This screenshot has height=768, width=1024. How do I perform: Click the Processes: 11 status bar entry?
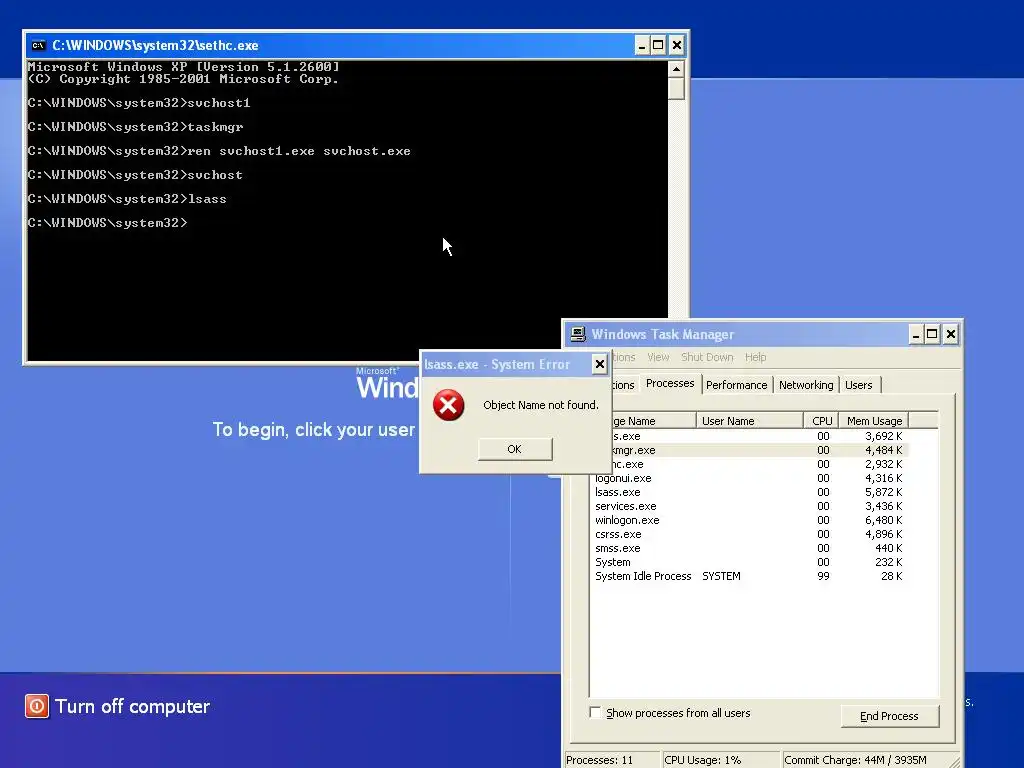[612, 760]
